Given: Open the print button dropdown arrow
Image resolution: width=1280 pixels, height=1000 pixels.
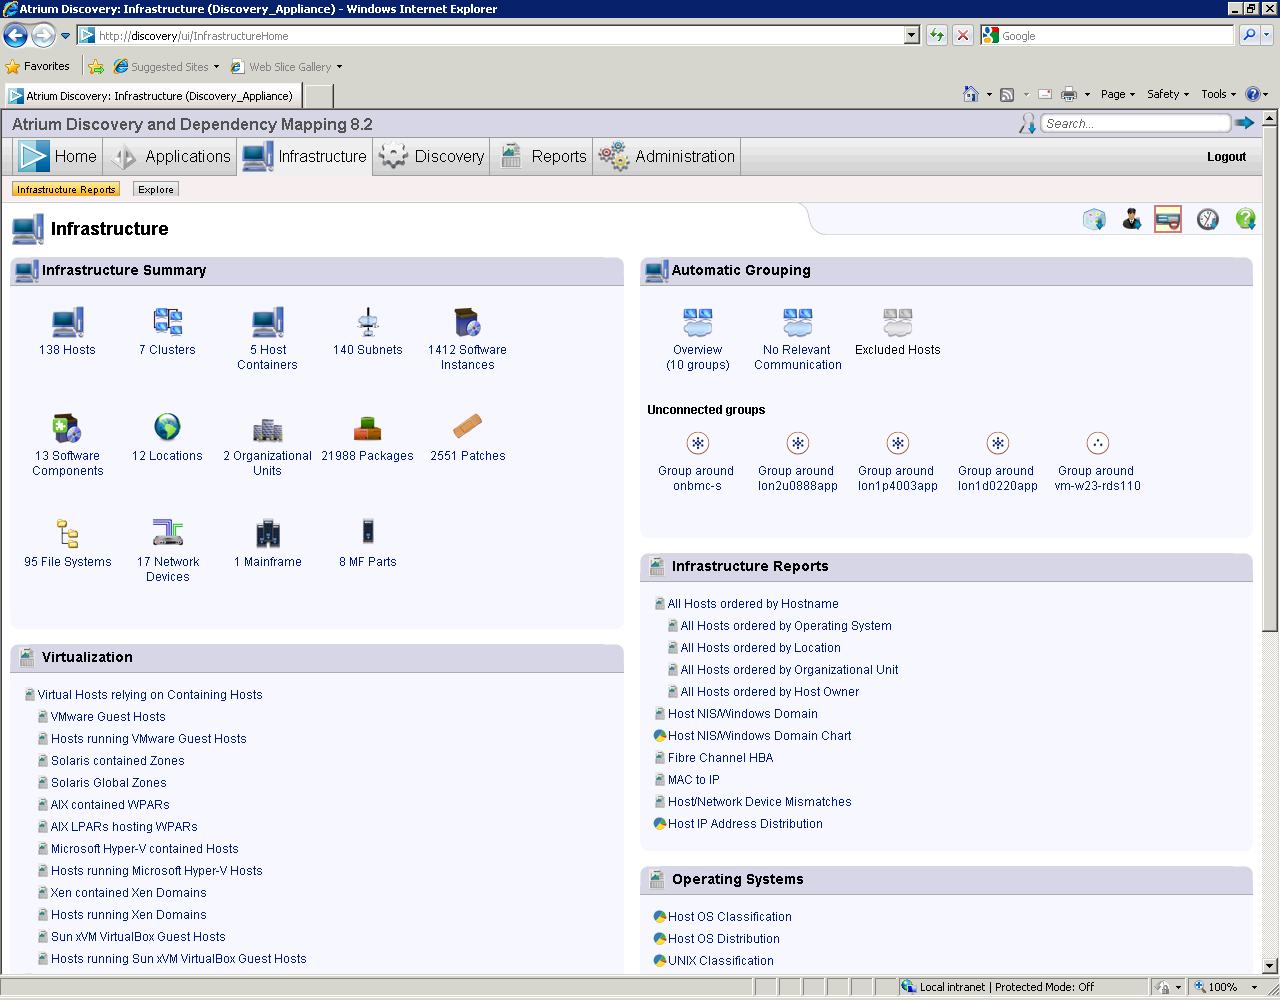Looking at the screenshot, I should coord(1087,94).
